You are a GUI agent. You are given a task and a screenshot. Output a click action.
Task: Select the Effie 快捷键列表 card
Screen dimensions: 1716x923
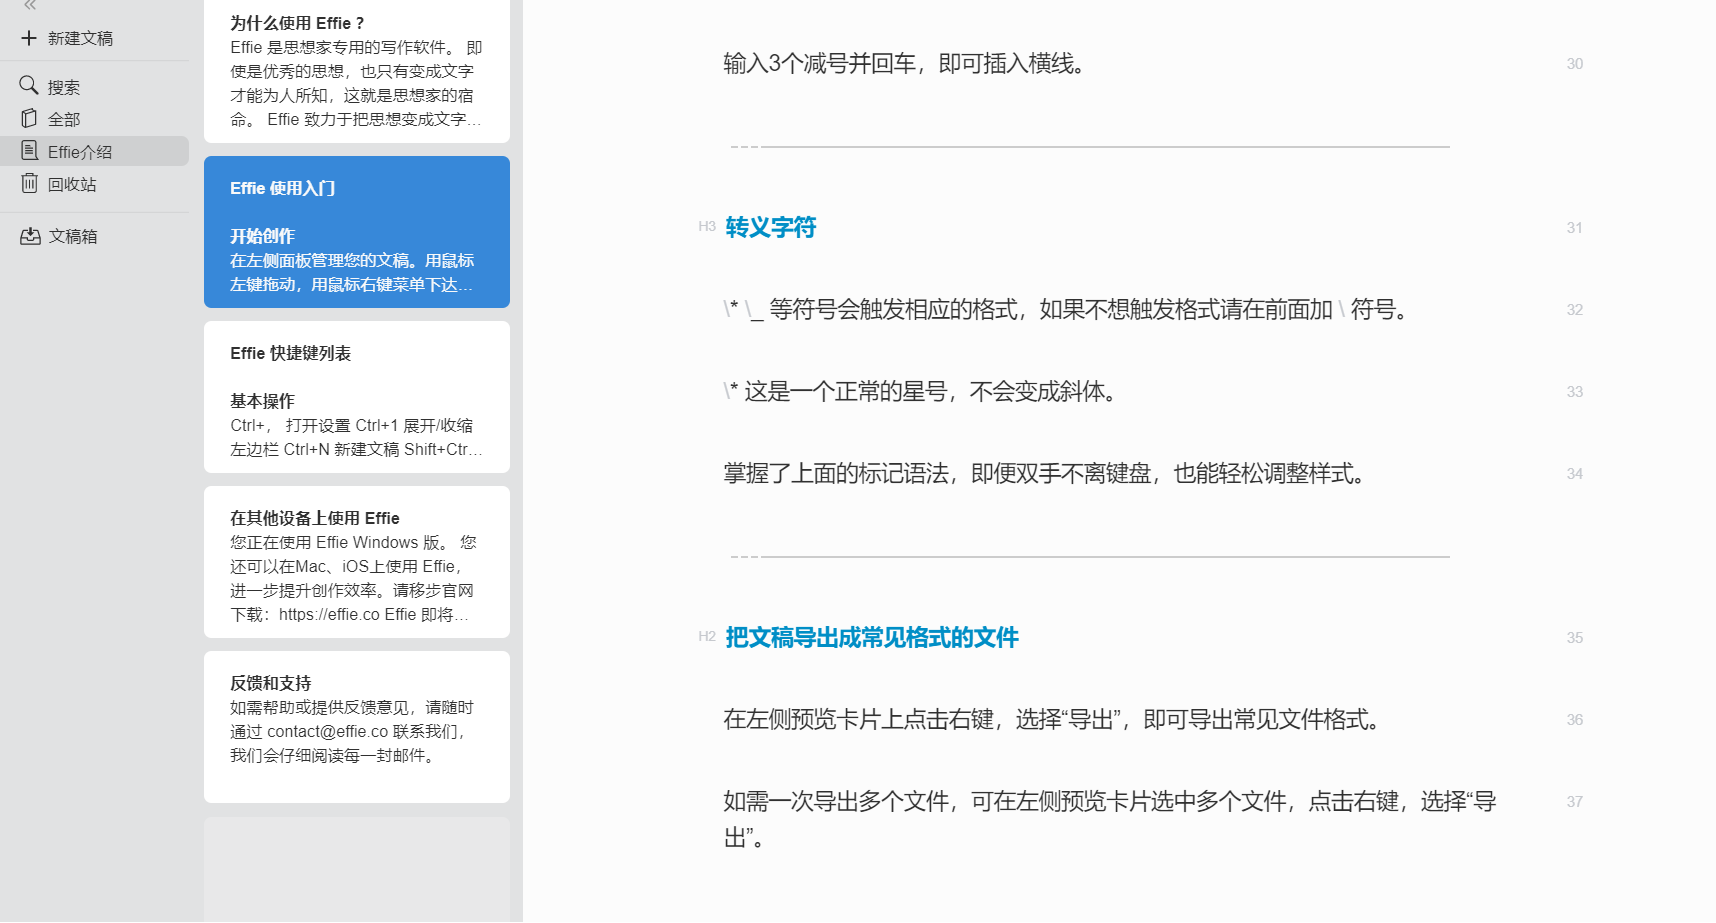(356, 397)
